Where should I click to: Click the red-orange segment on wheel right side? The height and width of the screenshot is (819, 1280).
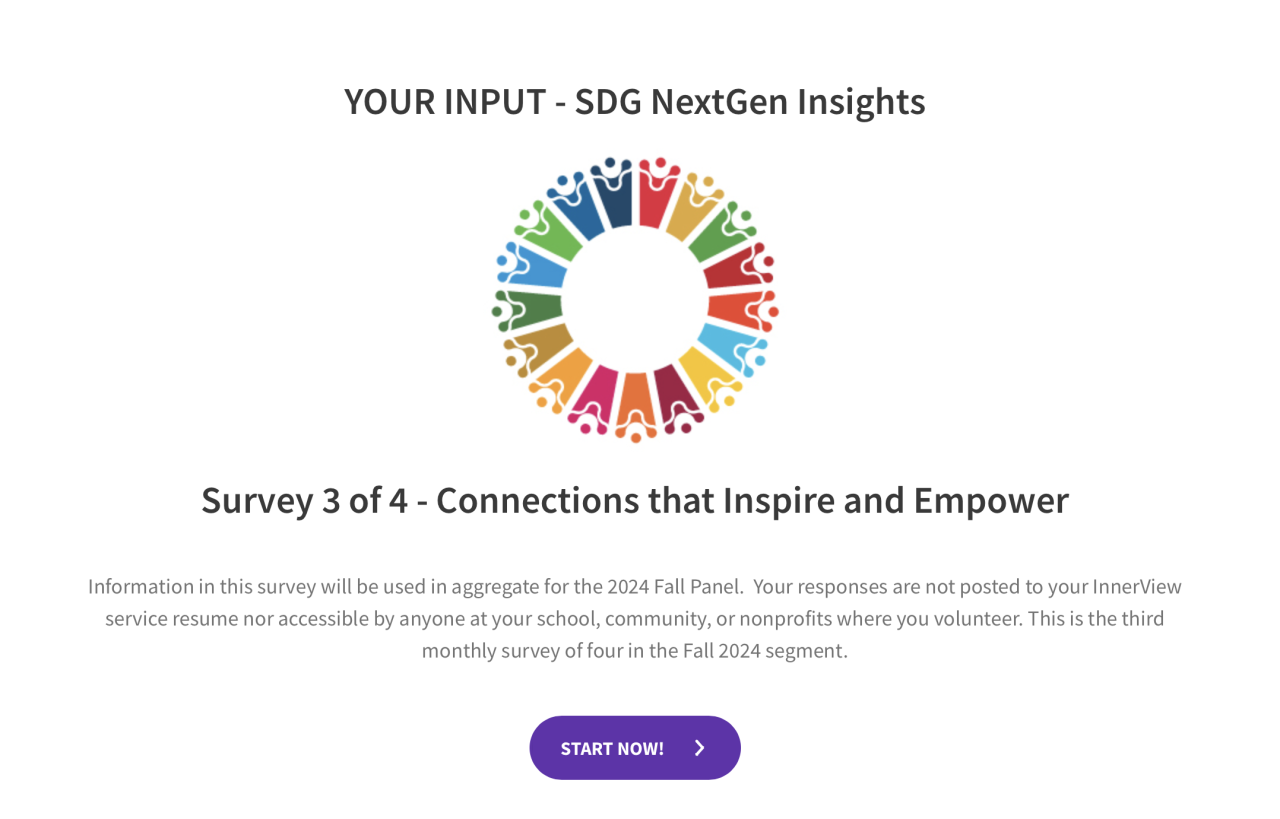742,308
